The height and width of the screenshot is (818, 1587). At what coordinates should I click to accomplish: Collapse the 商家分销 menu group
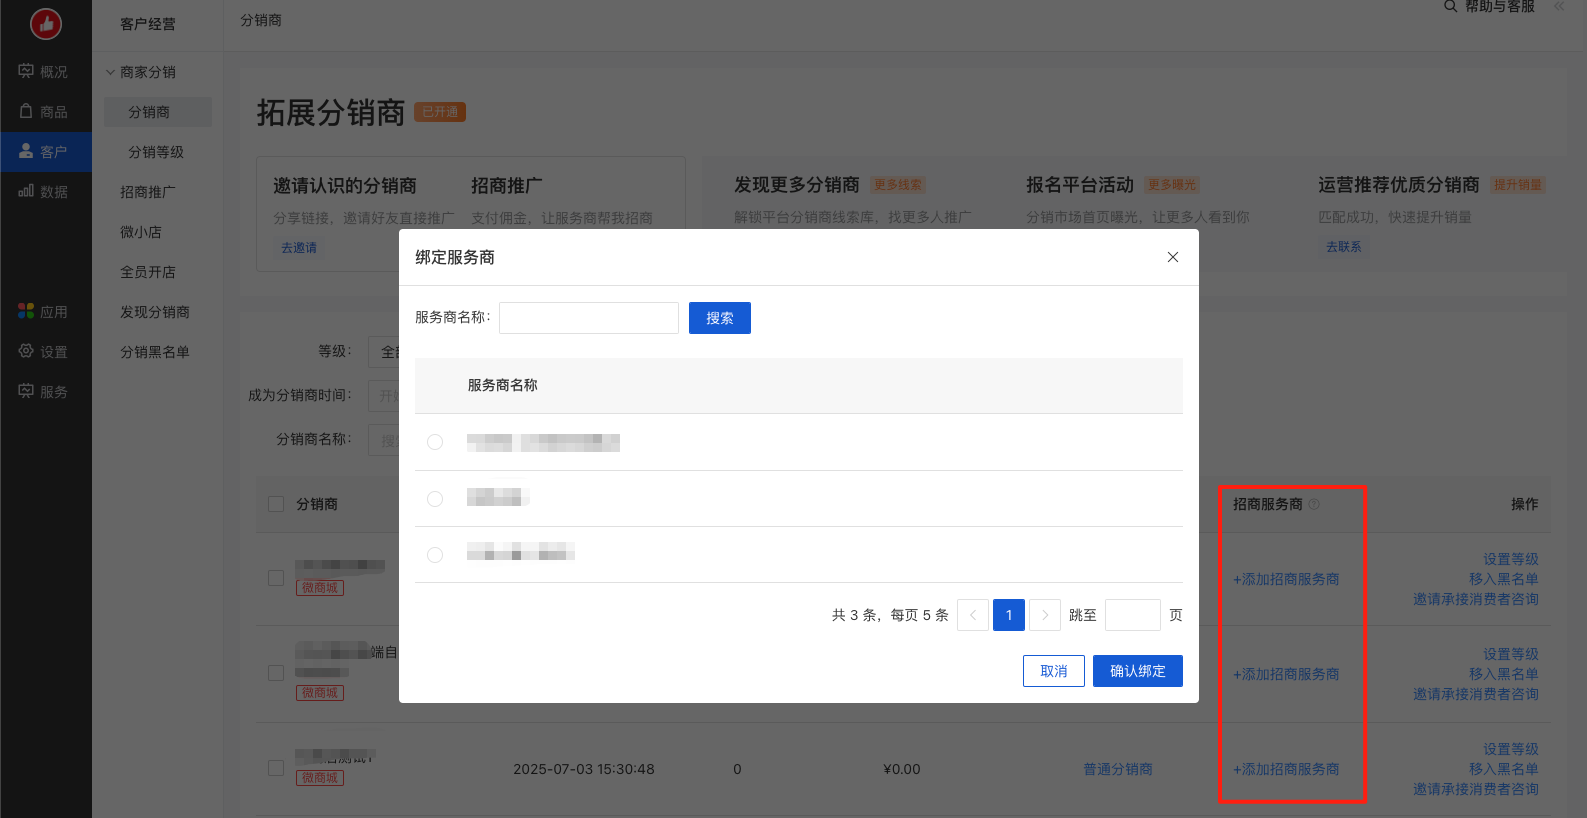pos(111,72)
